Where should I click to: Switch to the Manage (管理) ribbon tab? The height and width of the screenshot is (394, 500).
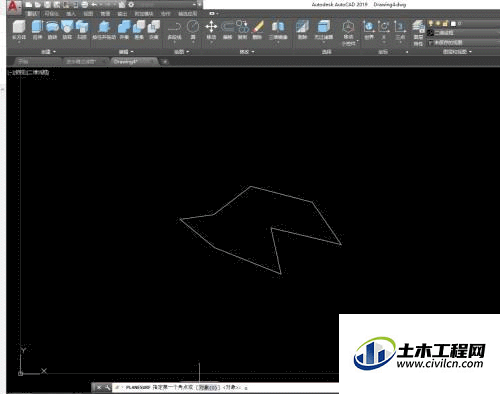pyautogui.click(x=105, y=14)
